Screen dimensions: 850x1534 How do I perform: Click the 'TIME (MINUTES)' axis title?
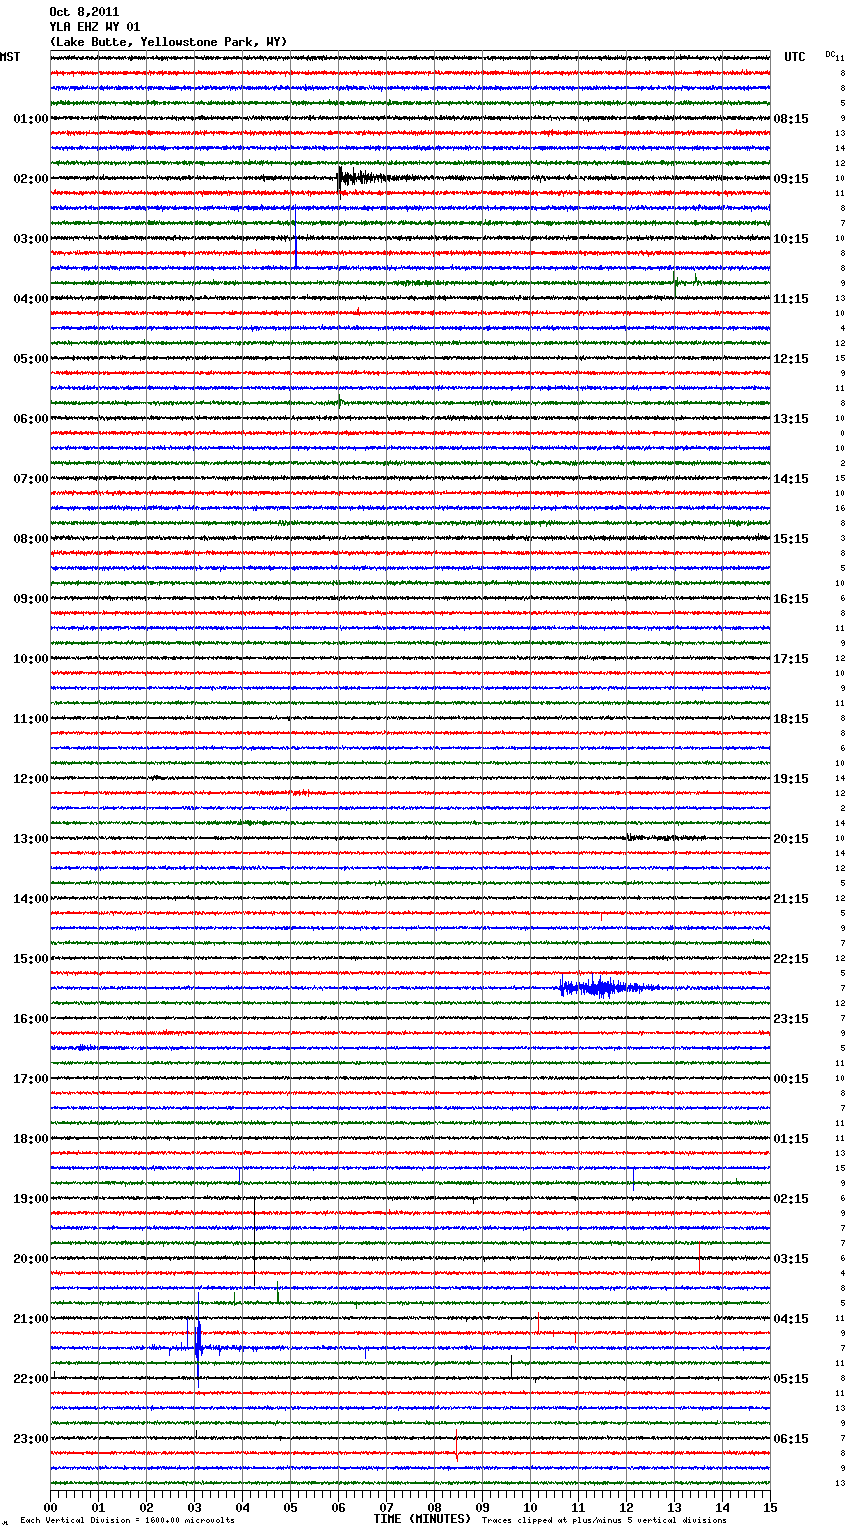(x=422, y=1519)
